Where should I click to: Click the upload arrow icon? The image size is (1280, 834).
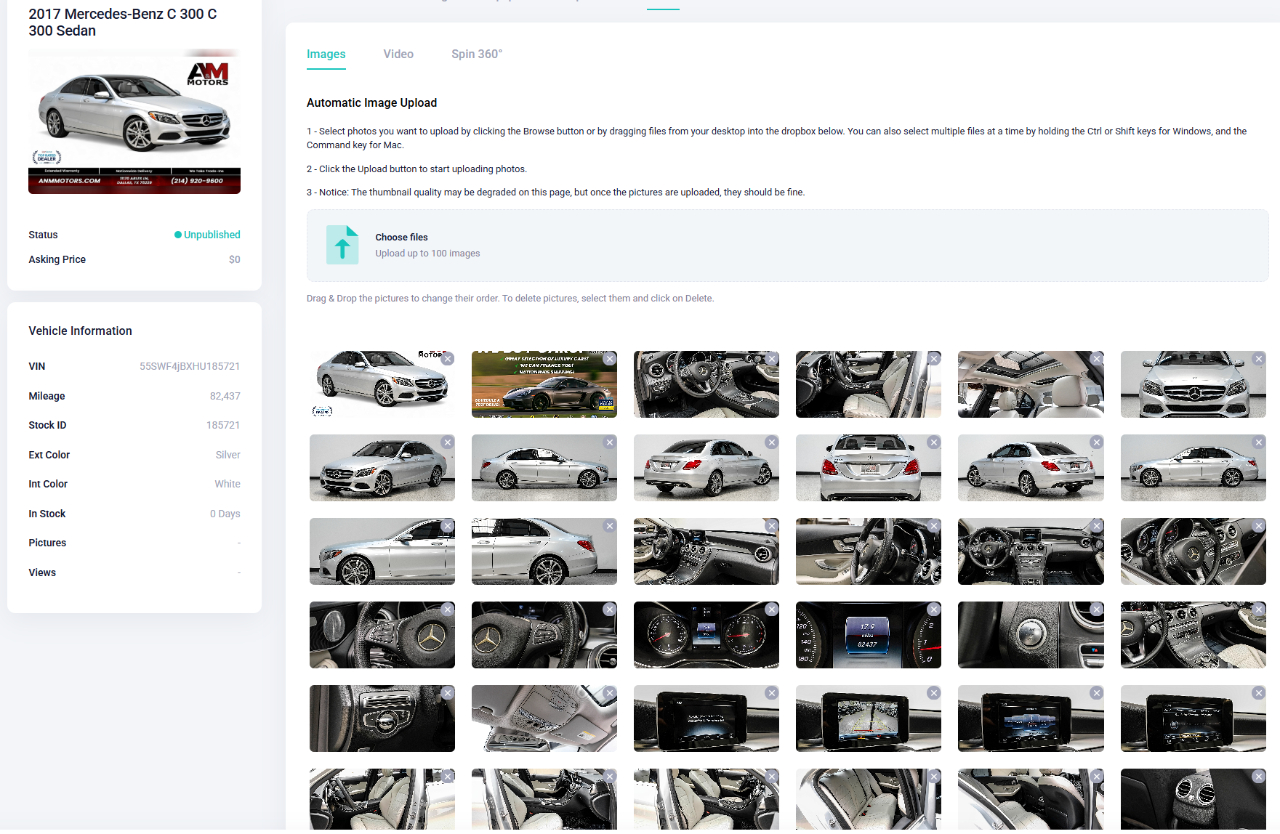(x=342, y=245)
